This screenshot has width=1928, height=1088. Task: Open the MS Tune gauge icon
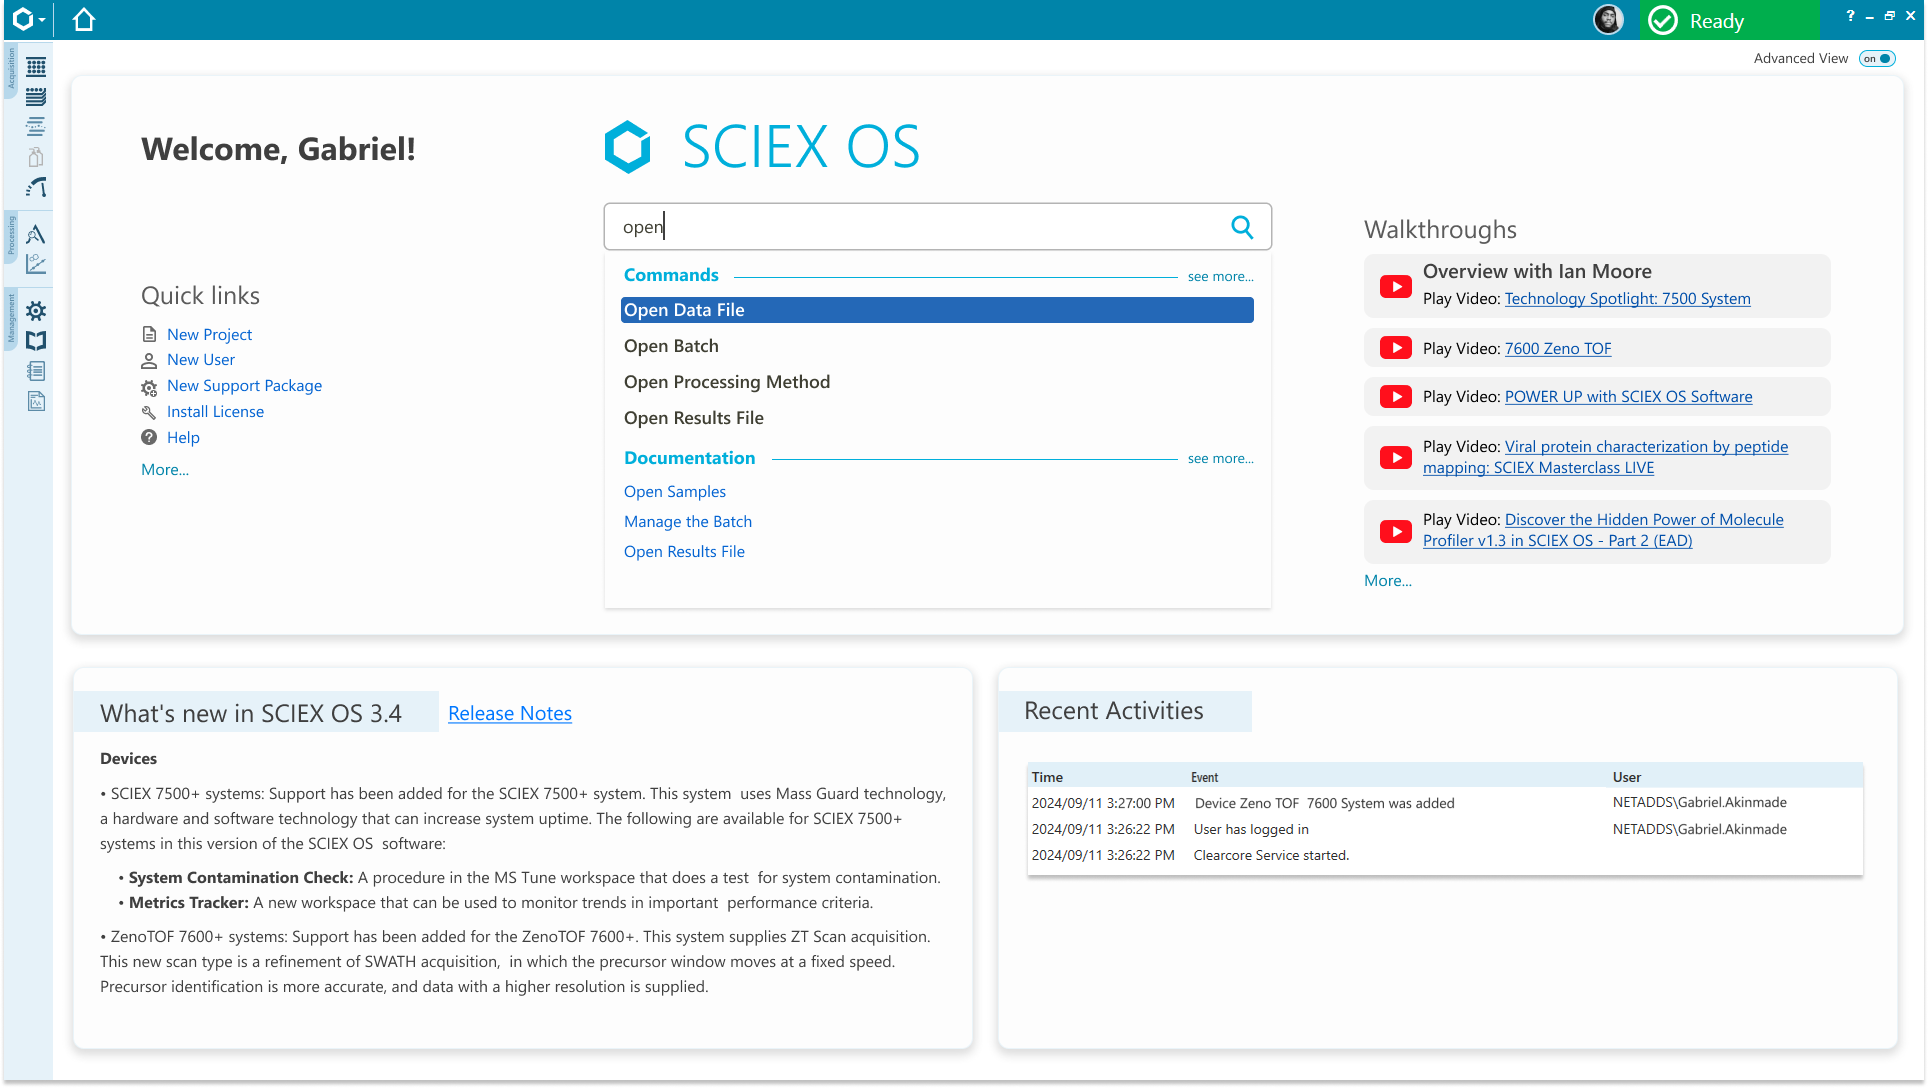(36, 187)
